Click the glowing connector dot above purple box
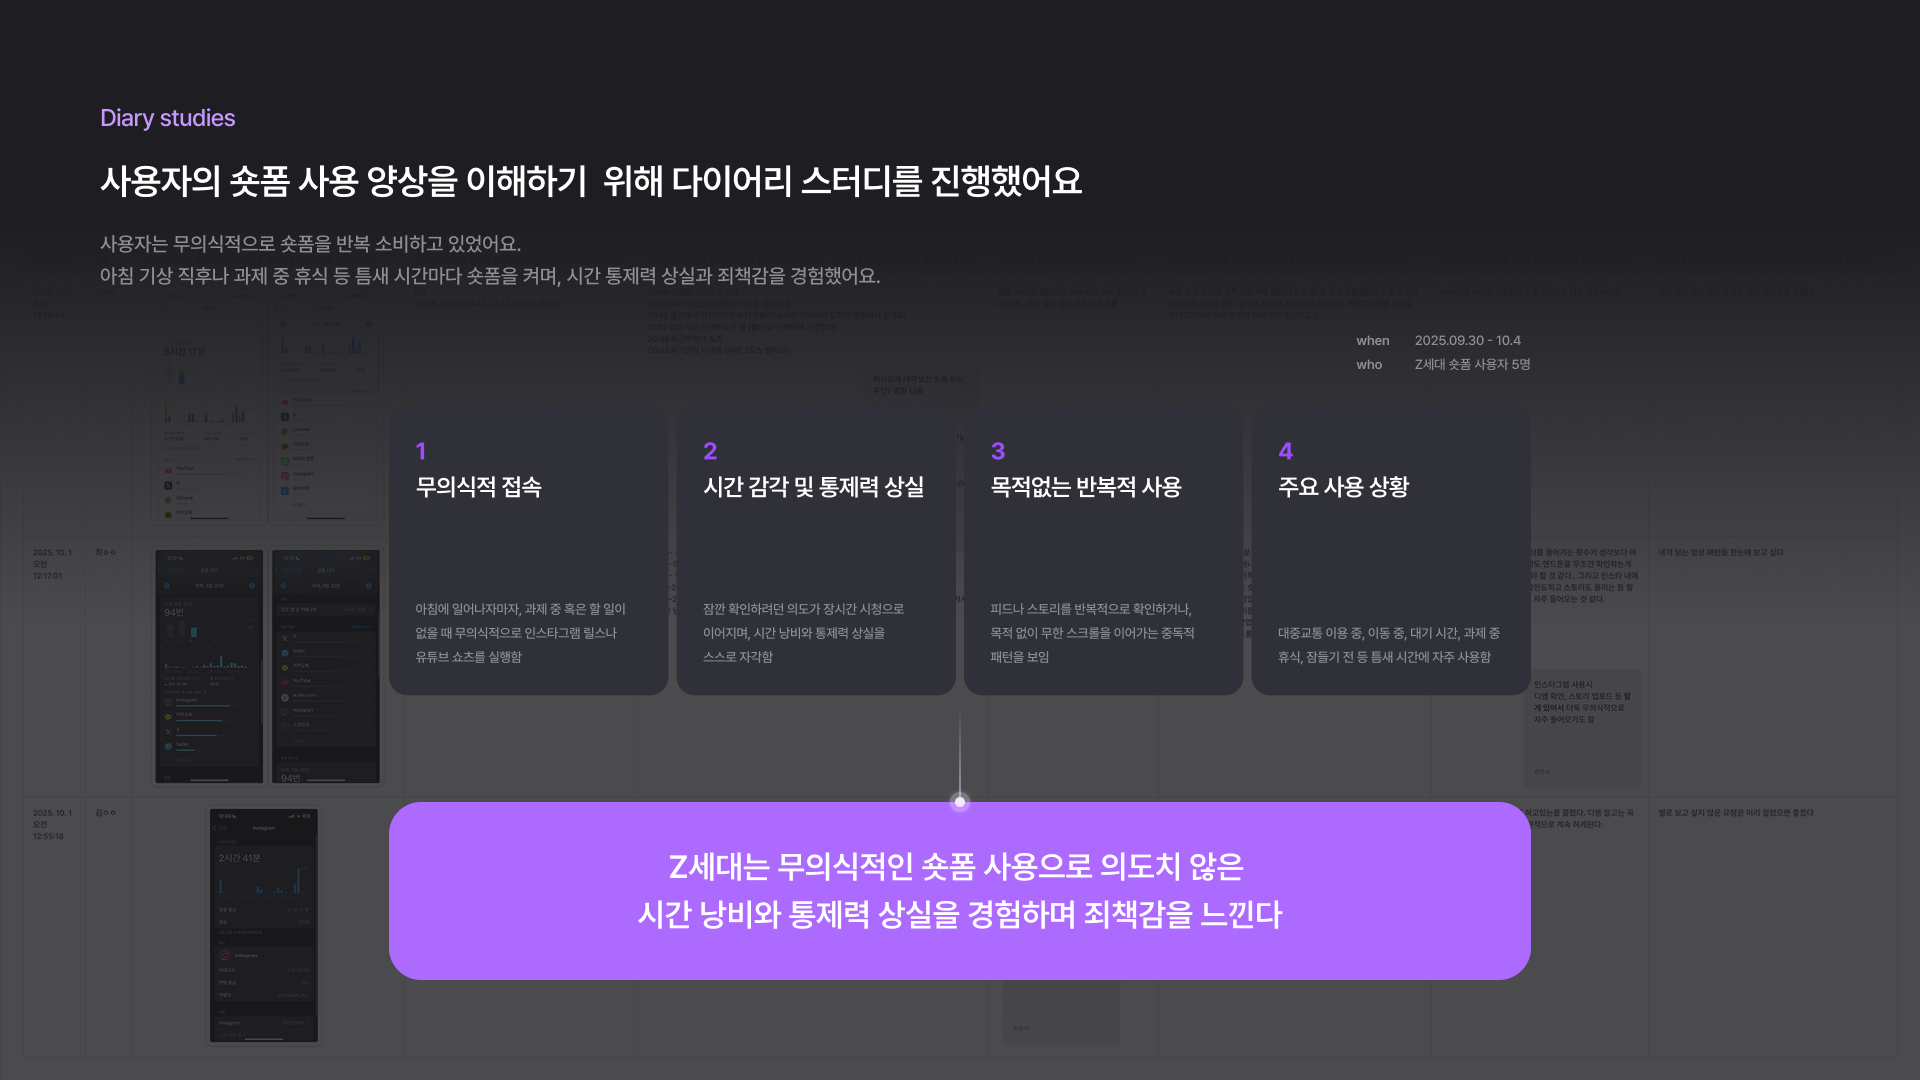The image size is (1920, 1080). coord(960,802)
